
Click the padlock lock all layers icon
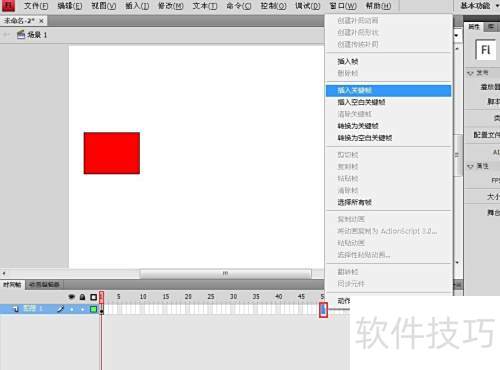coord(82,297)
